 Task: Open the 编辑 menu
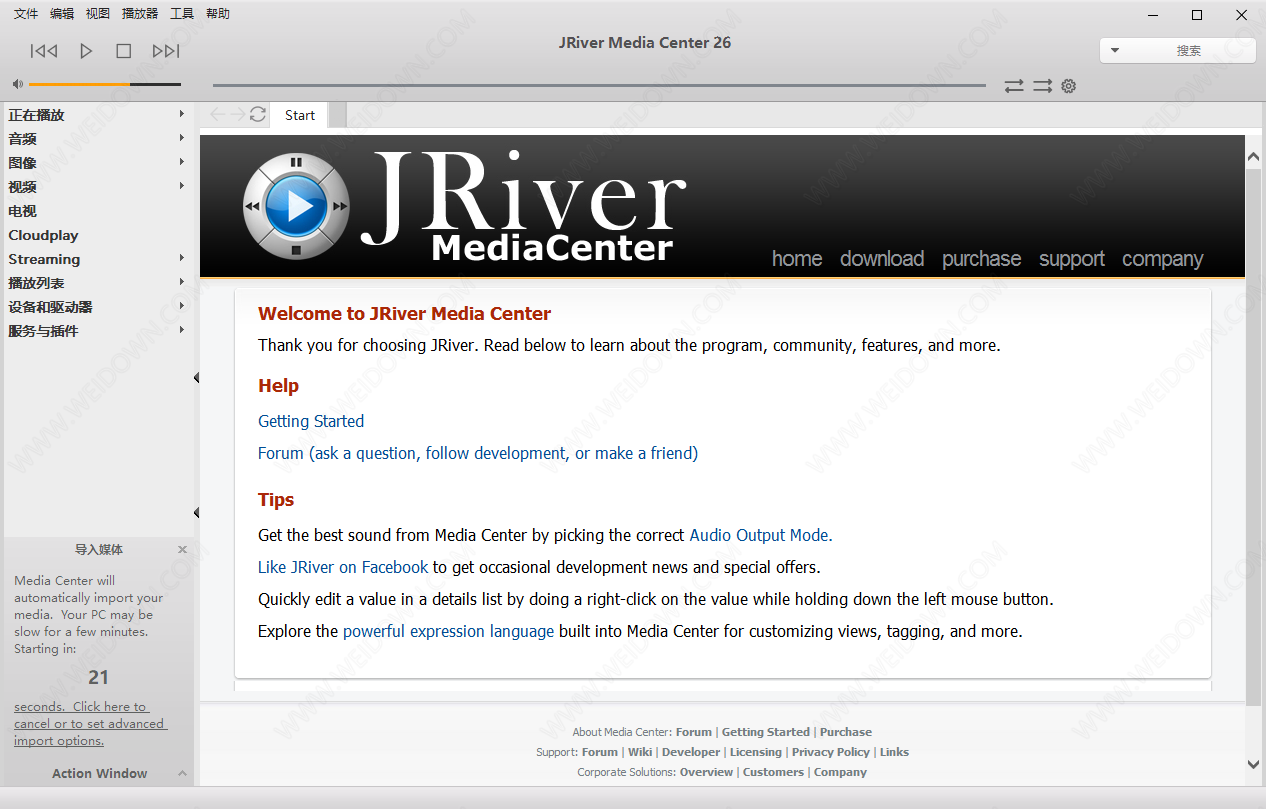62,14
